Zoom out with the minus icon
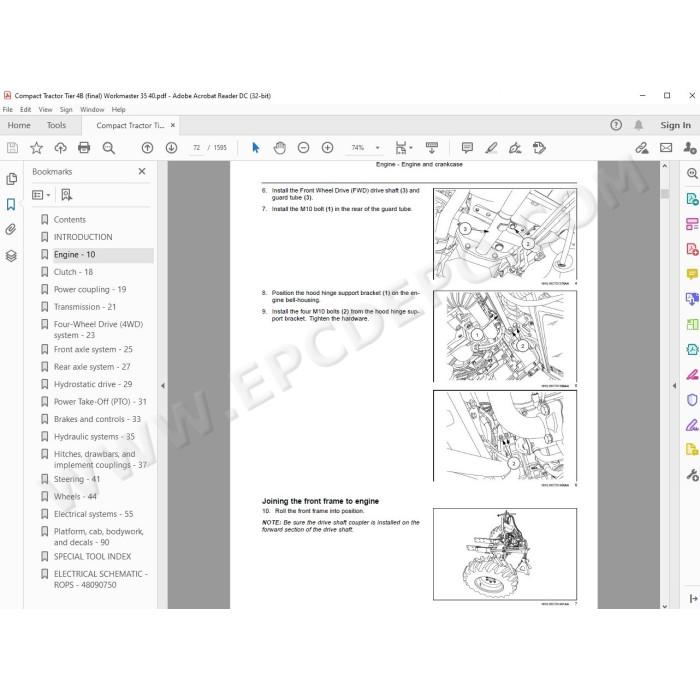The image size is (700, 700). coord(304,148)
